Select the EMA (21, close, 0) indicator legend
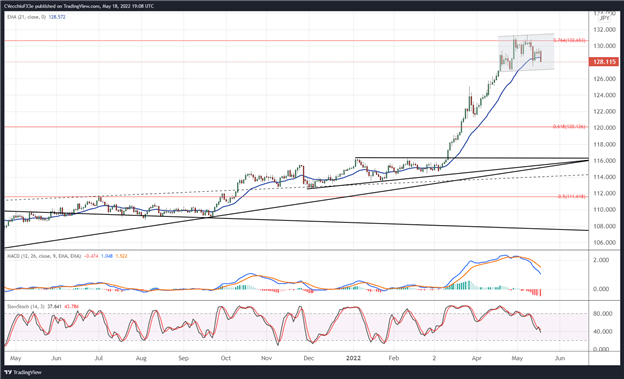624x379 pixels. click(26, 17)
